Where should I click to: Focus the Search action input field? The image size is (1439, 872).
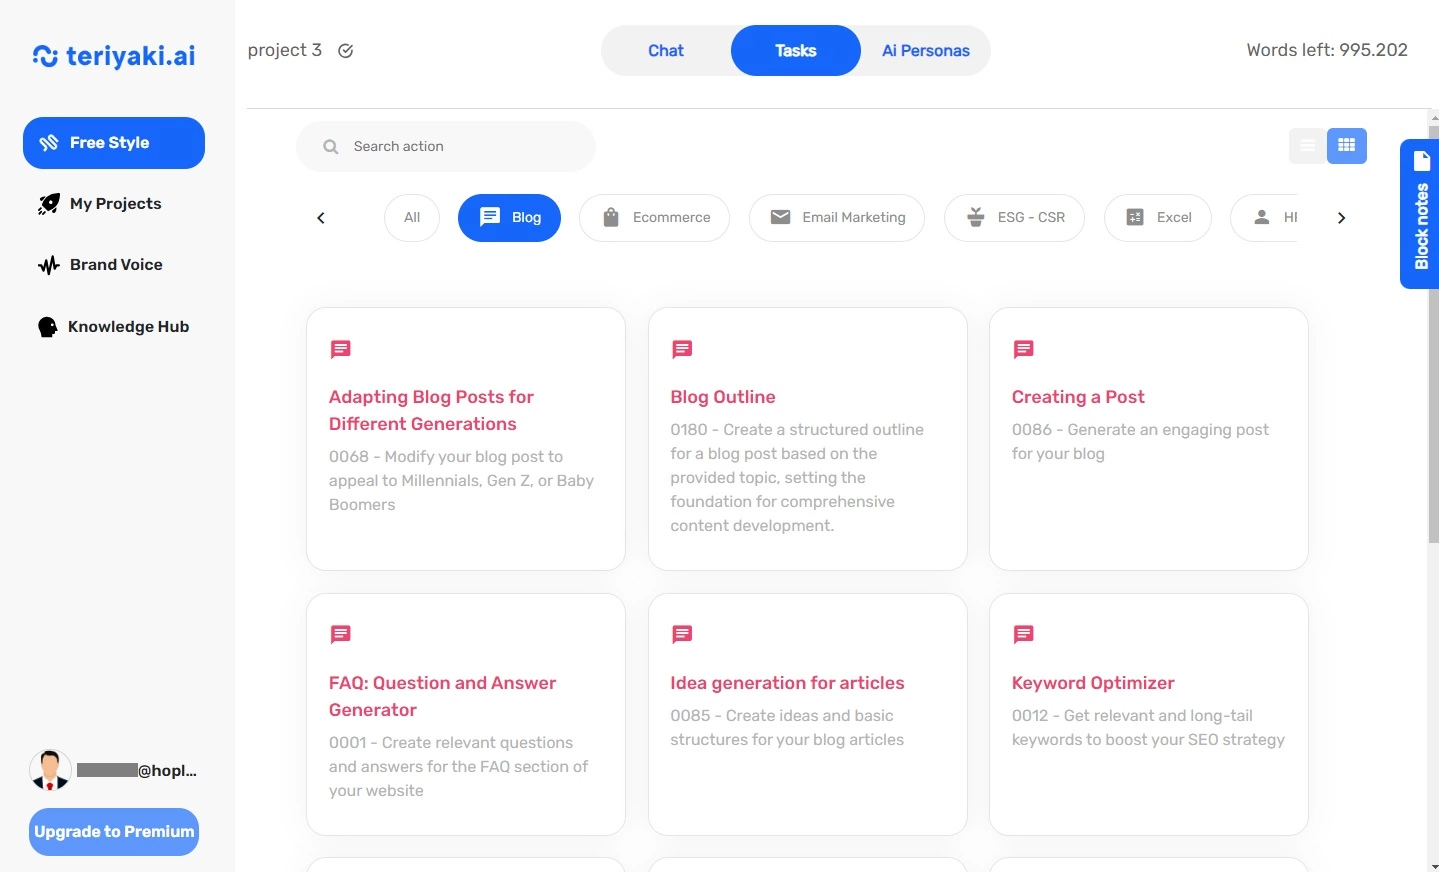click(446, 147)
